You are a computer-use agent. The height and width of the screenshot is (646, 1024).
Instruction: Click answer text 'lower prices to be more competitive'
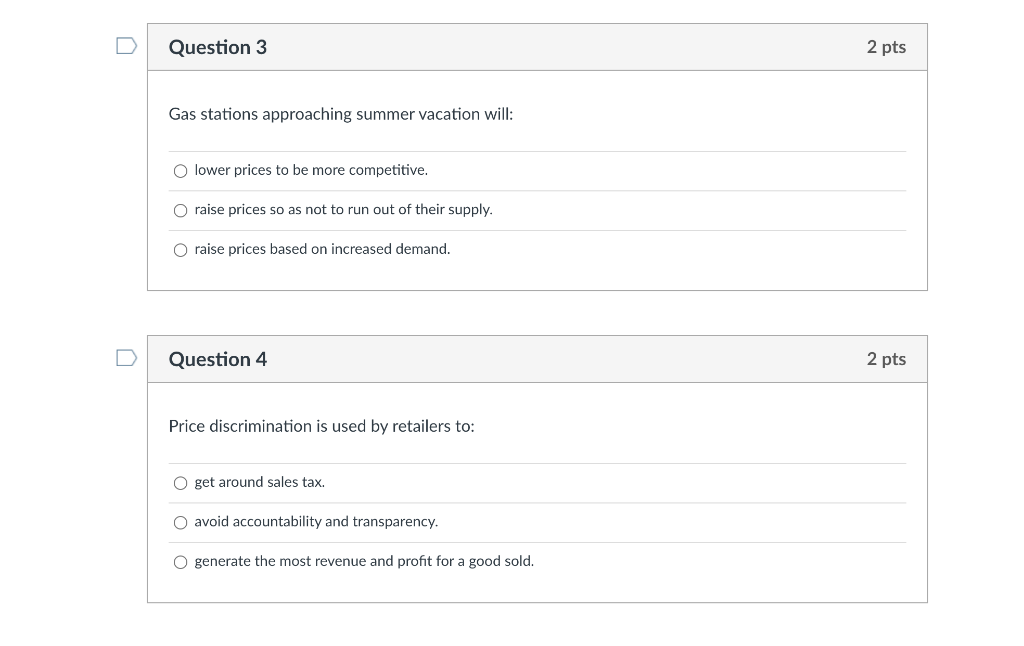(x=311, y=170)
